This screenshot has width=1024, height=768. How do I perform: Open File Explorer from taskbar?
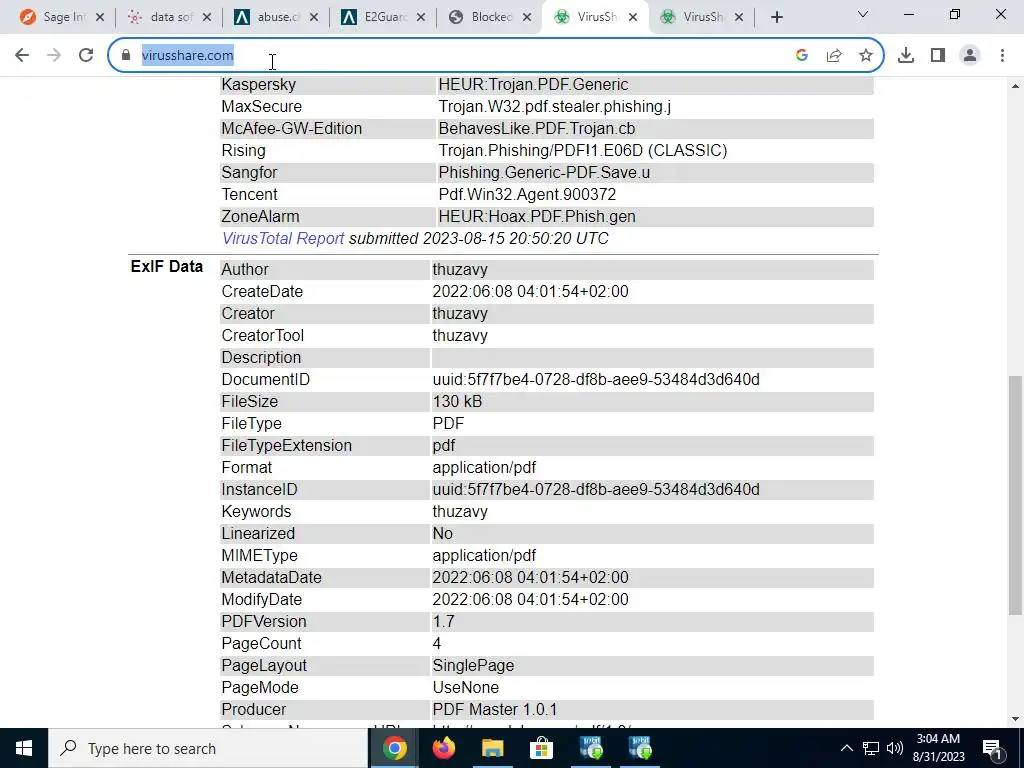pos(493,748)
